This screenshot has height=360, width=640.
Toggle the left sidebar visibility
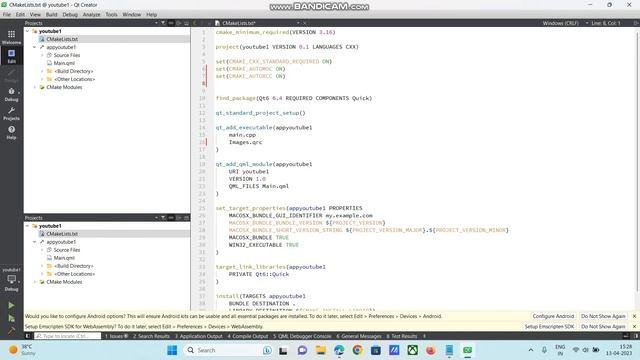(x=28, y=336)
